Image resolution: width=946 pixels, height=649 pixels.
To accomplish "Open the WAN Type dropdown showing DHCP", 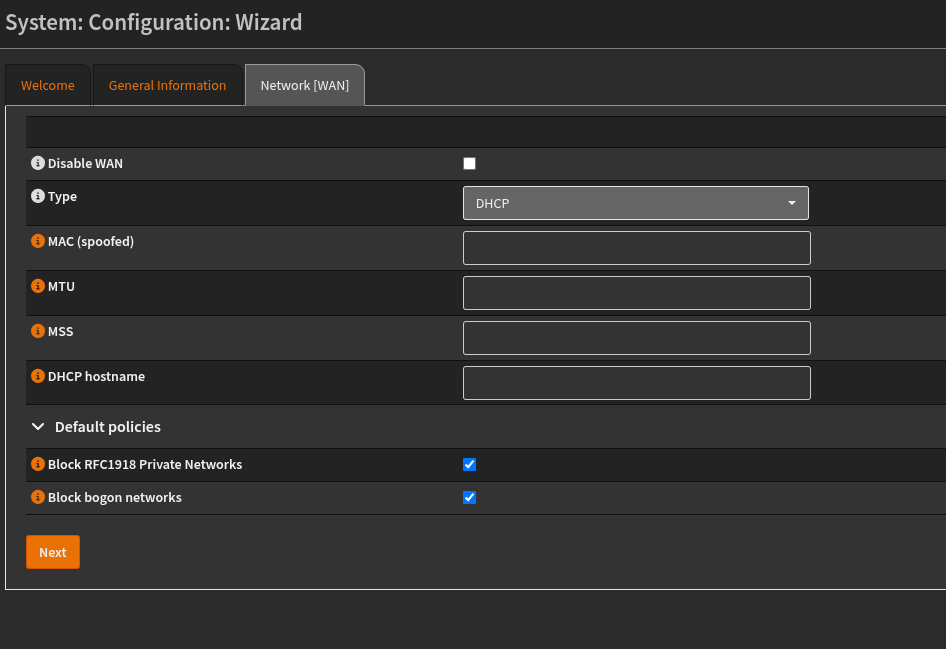I will 635,203.
